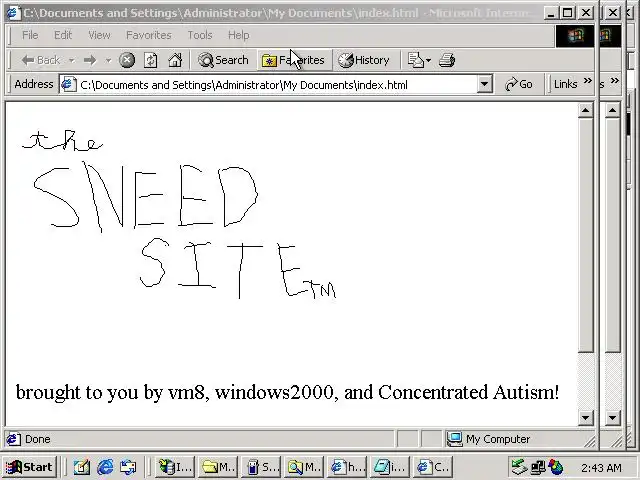Screen dimensions: 640x480
Task: Expand the Address bar dropdown
Action: [484, 84]
